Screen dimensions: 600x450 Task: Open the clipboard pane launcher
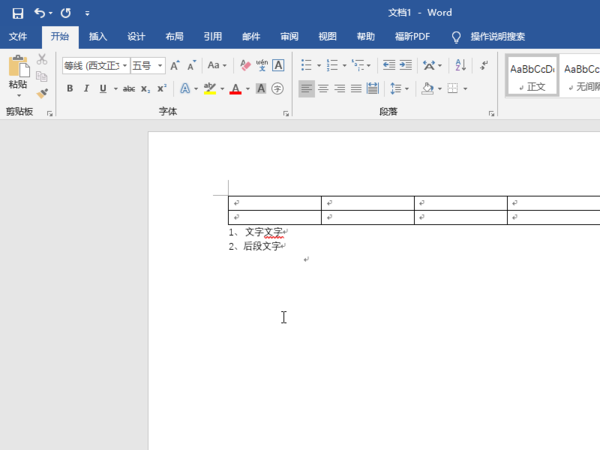click(50, 113)
